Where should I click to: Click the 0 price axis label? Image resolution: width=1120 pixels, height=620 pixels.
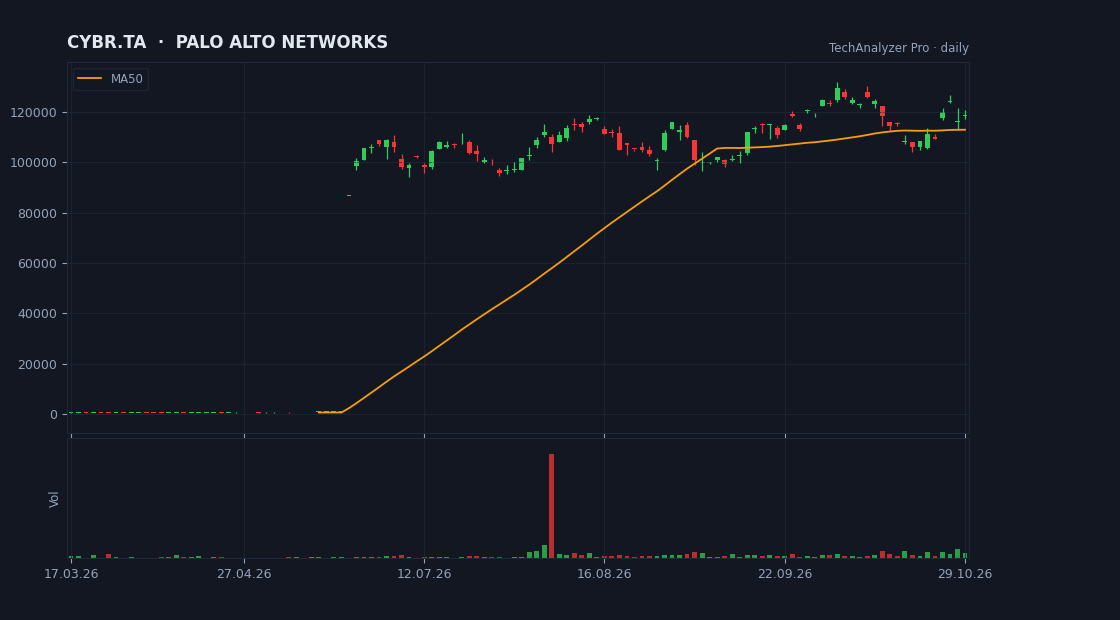(54, 414)
